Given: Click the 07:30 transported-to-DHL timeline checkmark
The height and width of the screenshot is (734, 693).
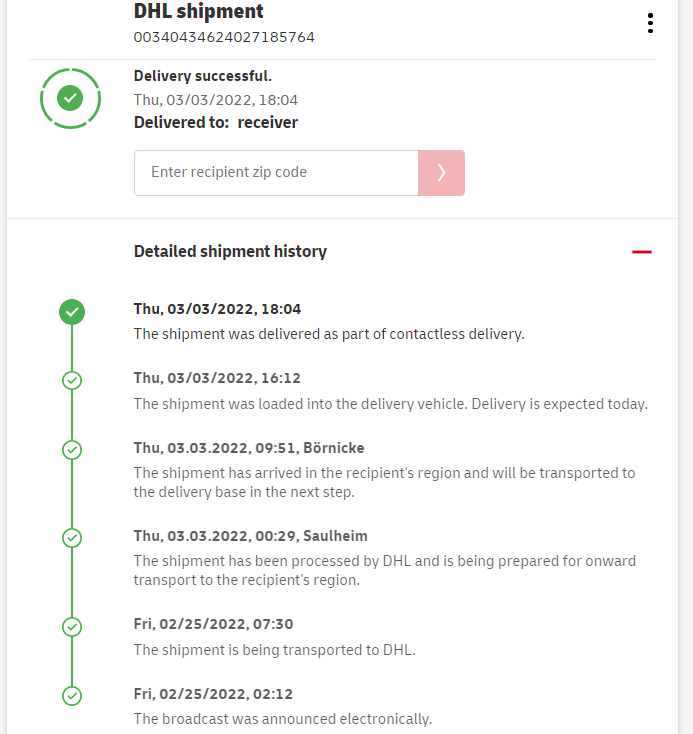Looking at the screenshot, I should coord(72,626).
